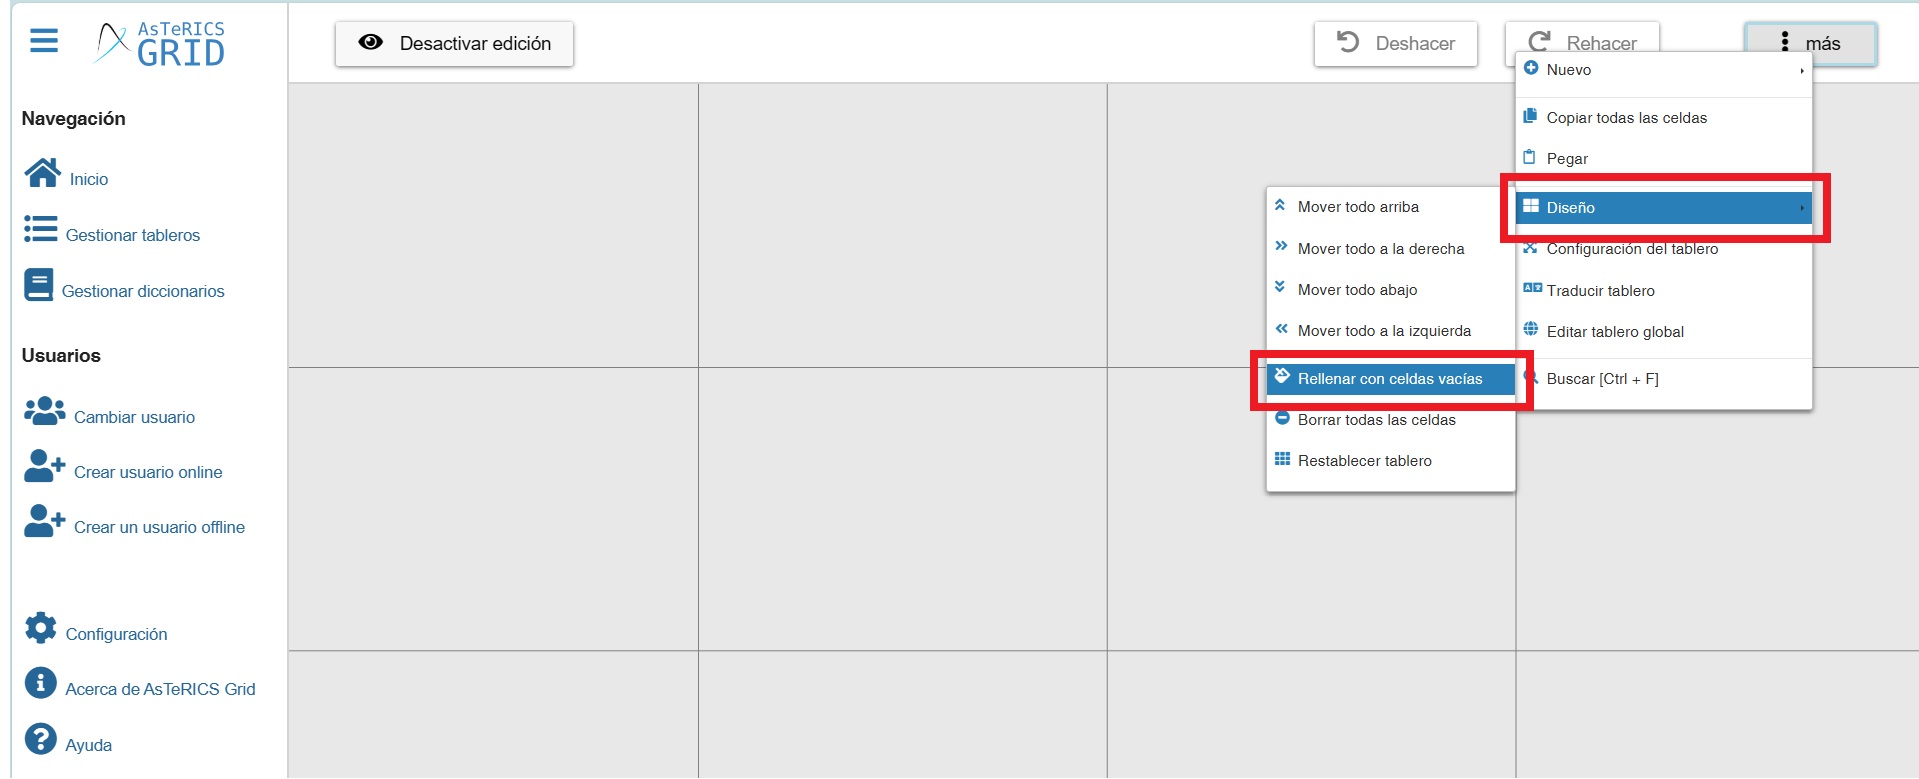Click the Gestionar diccionarios book icon
This screenshot has width=1919, height=779.
click(x=39, y=285)
